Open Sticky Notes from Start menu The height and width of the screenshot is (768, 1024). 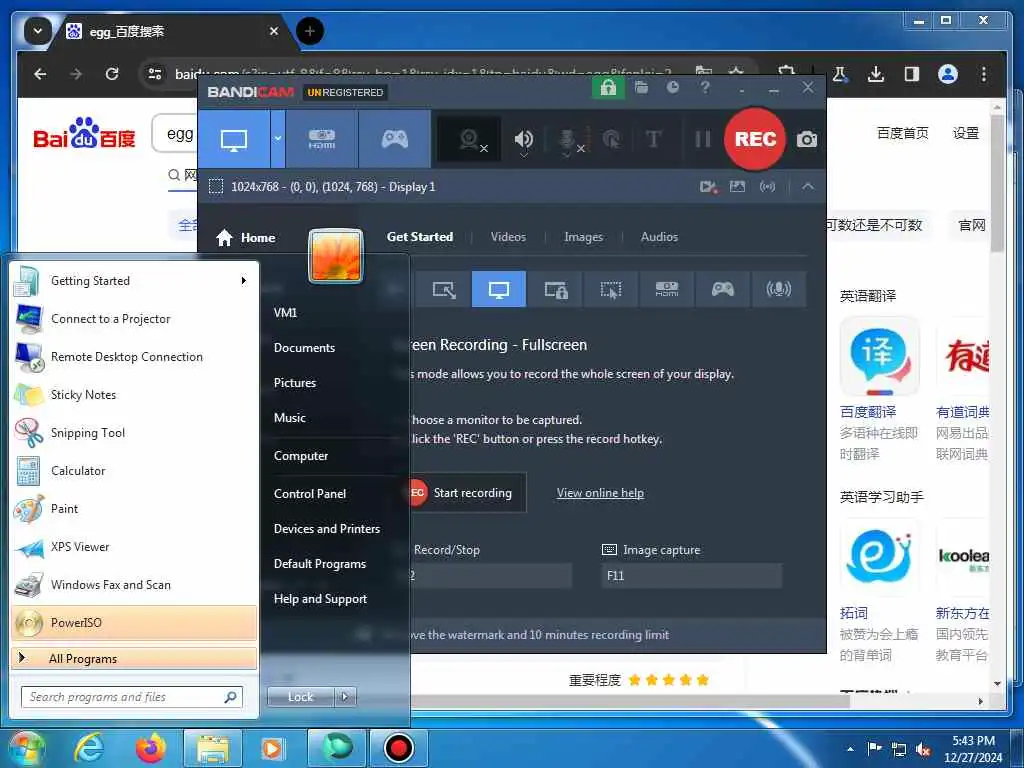(134, 394)
